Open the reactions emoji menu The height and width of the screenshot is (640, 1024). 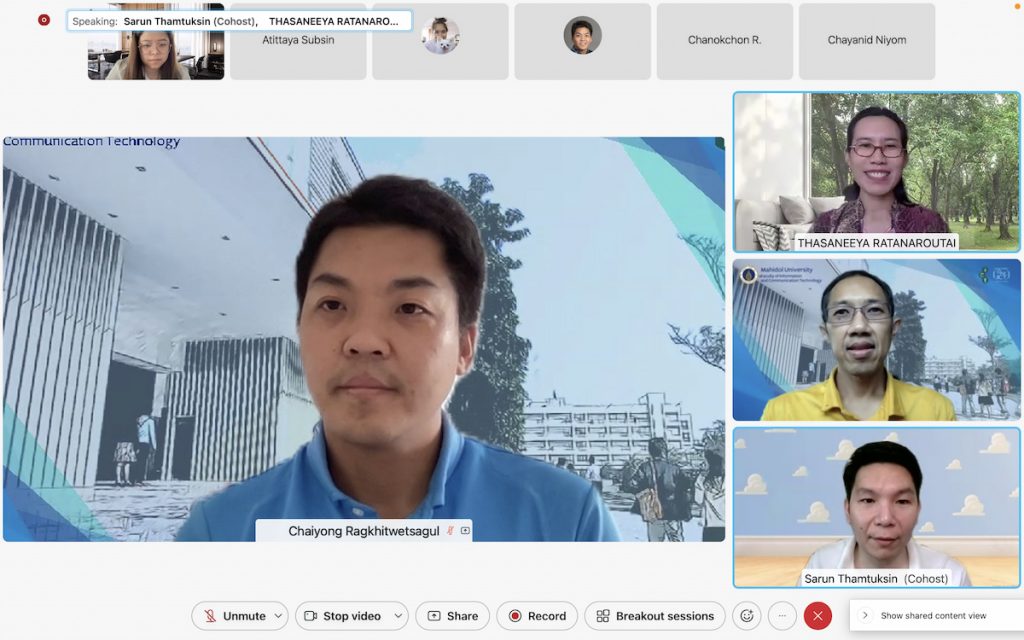[745, 616]
